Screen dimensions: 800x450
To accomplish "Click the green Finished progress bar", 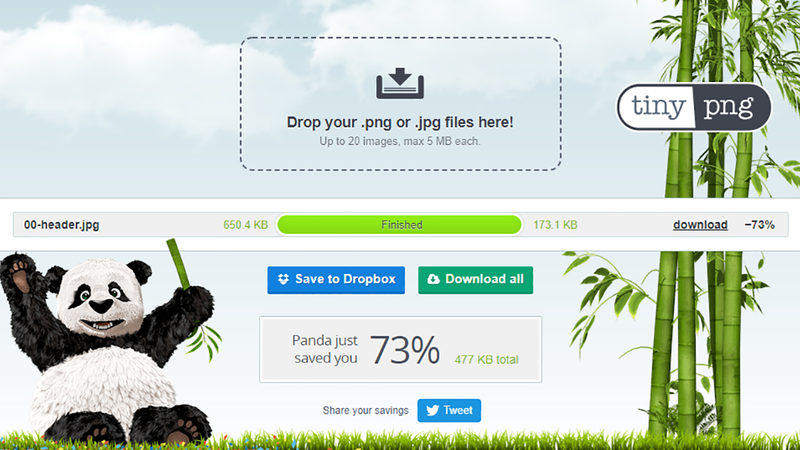I will pyautogui.click(x=399, y=224).
